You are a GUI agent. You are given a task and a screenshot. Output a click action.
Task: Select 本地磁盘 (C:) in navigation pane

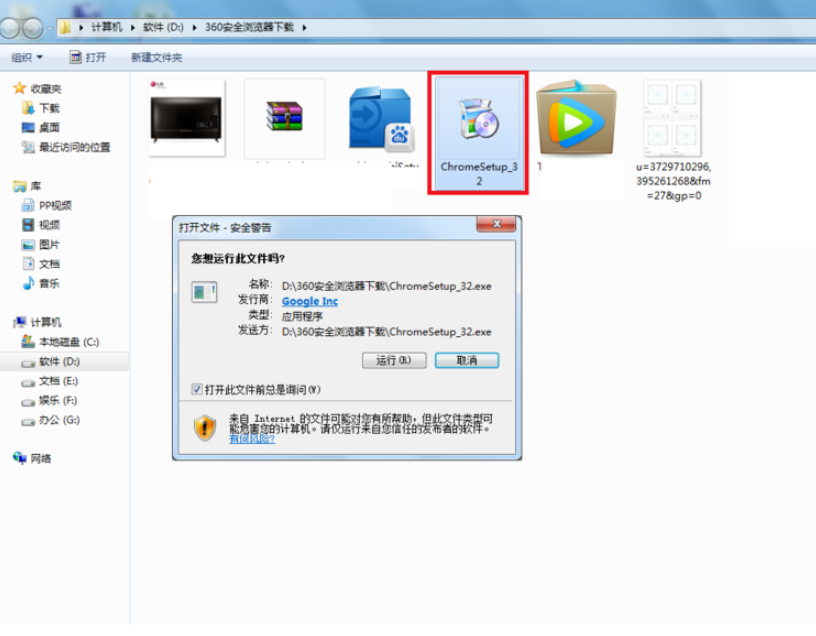tap(68, 342)
